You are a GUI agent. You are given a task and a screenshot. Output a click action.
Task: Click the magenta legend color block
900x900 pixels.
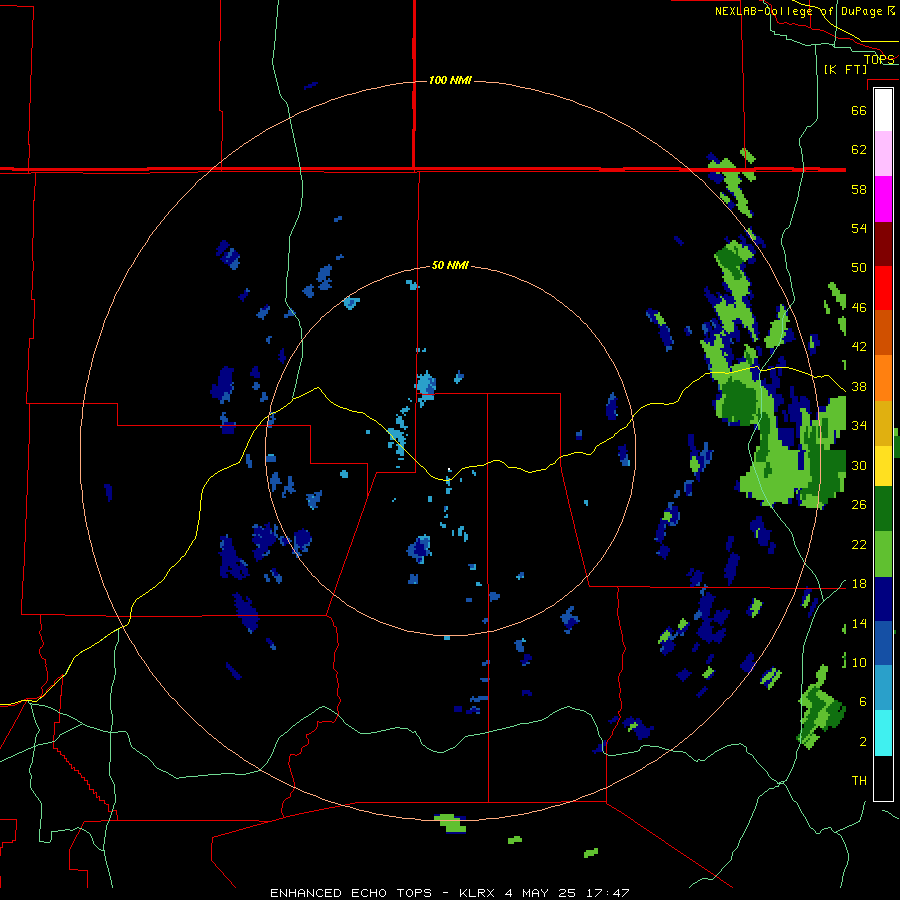[x=883, y=199]
